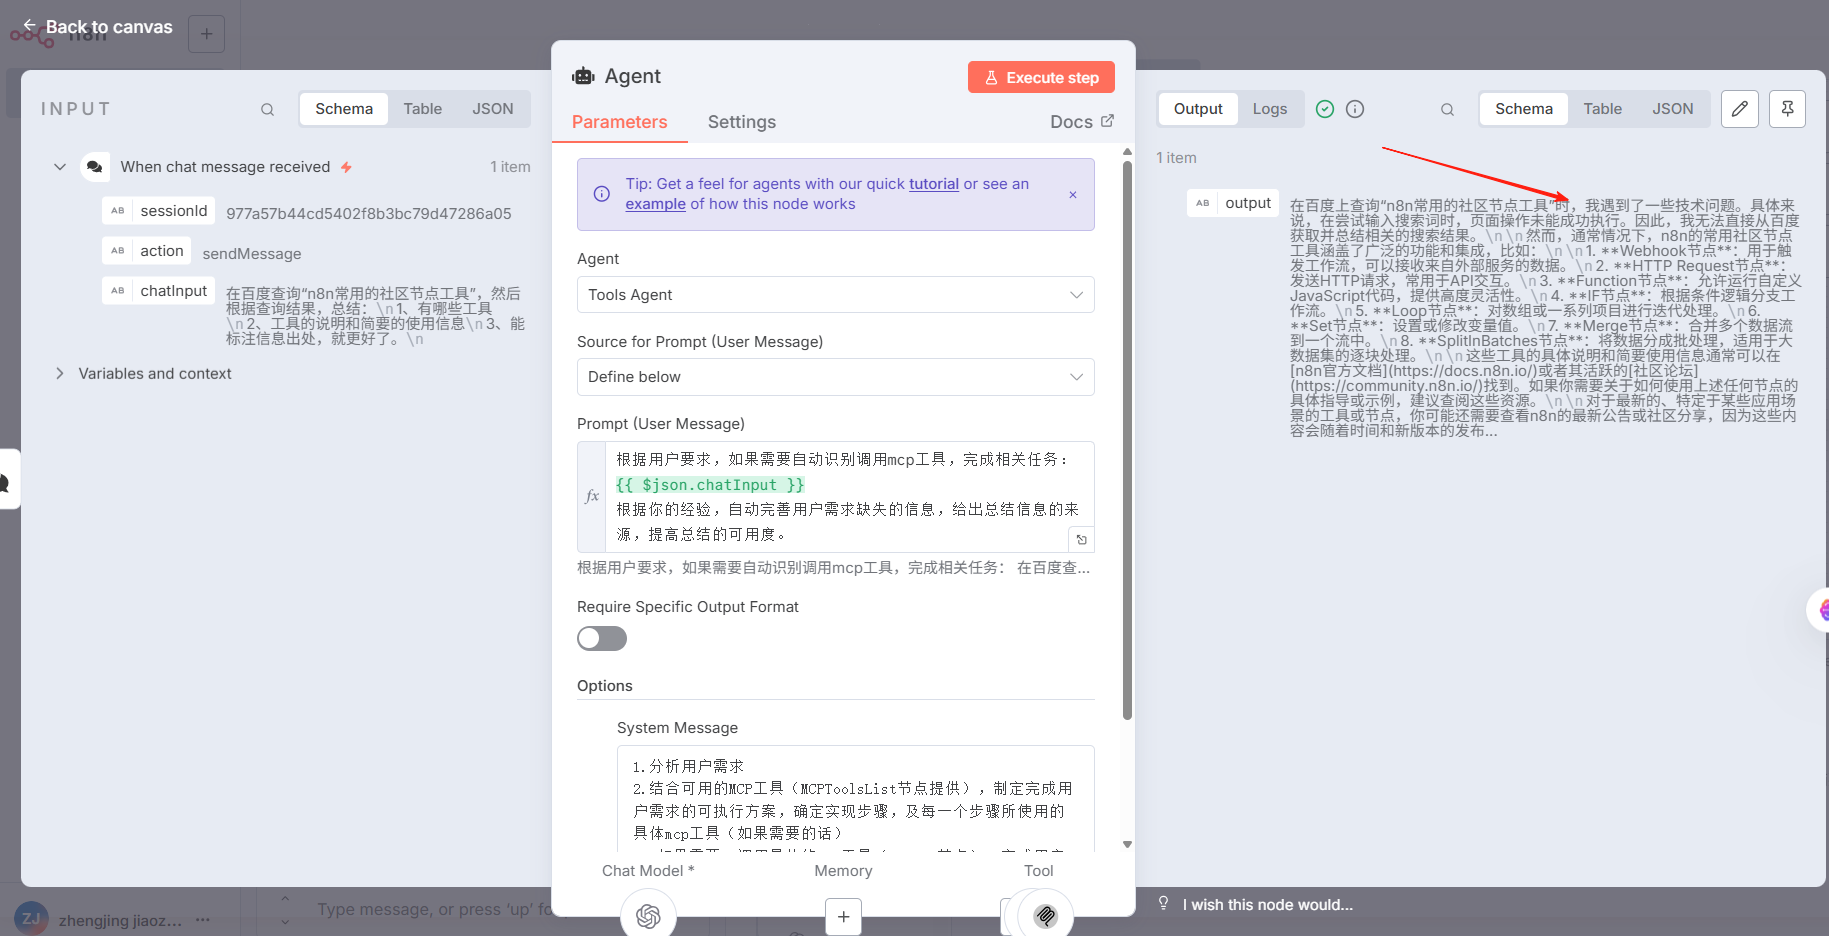Viewport: 1829px width, 936px height.
Task: Switch to the Logs tab
Action: 1270,109
